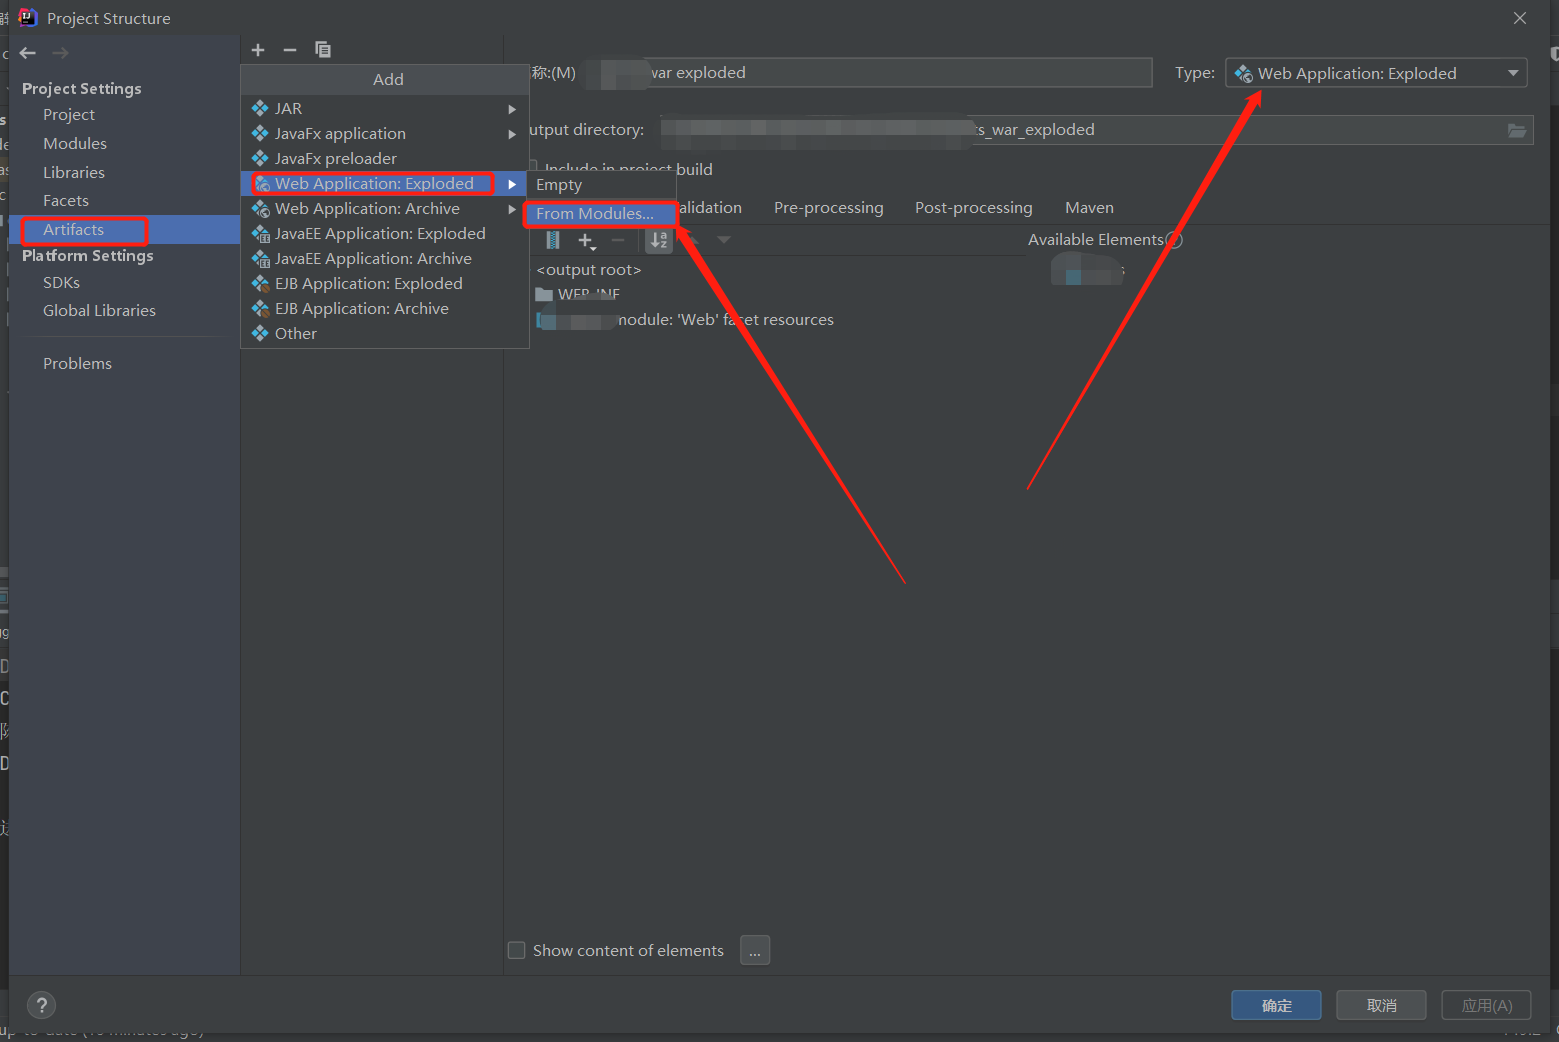Open the Problems section
This screenshot has width=1559, height=1042.
(x=77, y=364)
